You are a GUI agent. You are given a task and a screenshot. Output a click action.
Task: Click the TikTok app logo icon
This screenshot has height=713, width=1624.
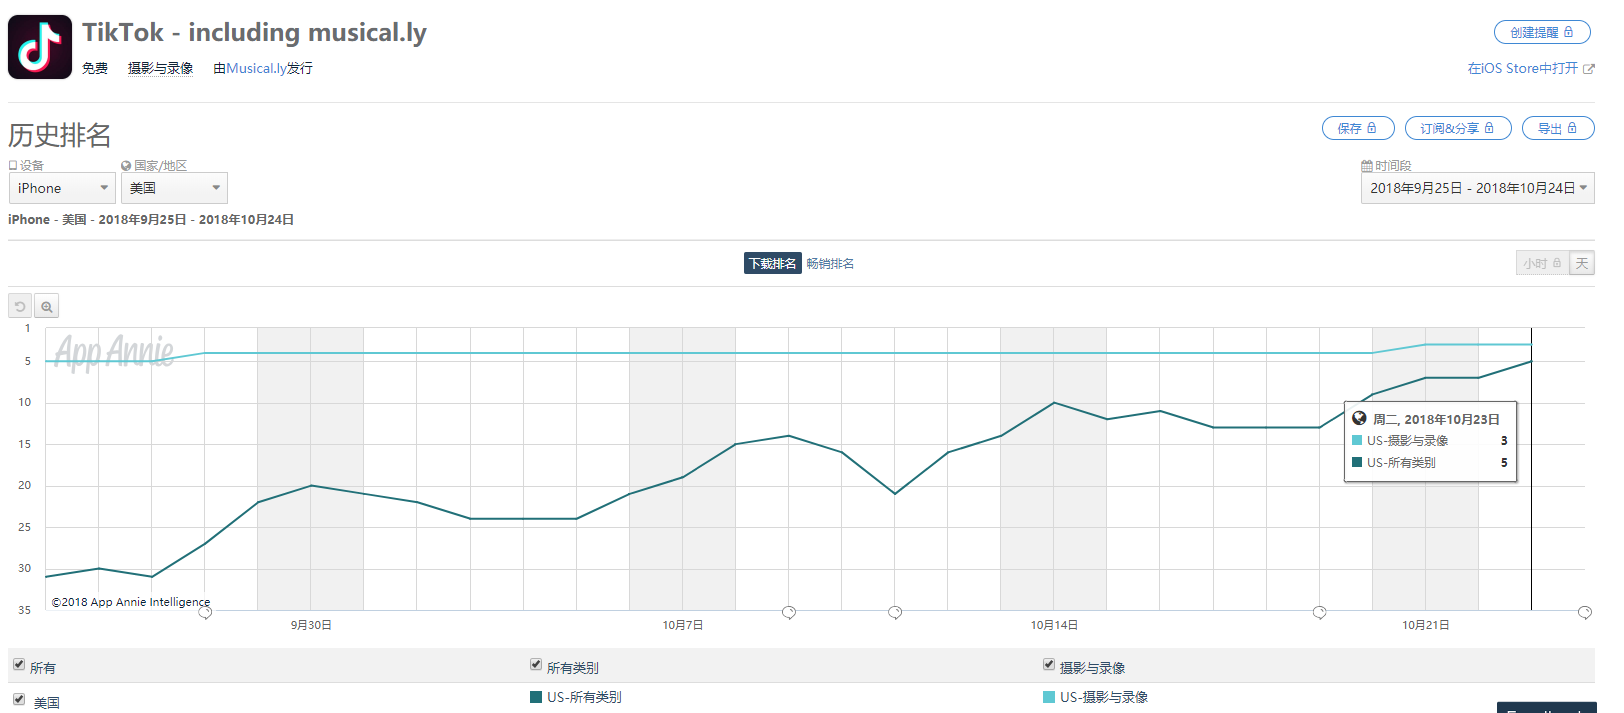click(x=40, y=47)
